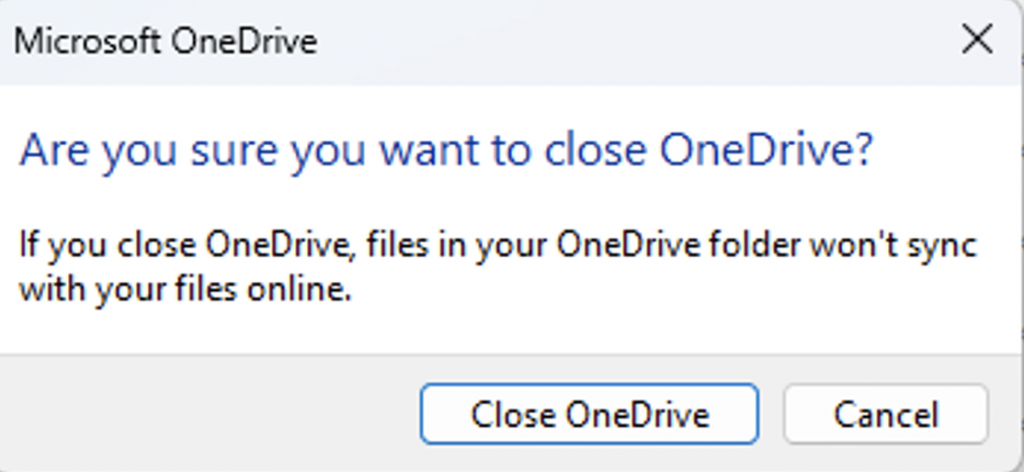Click the blue "Are you sure" heading
Screen dimensions: 1024x472
[x=446, y=151]
